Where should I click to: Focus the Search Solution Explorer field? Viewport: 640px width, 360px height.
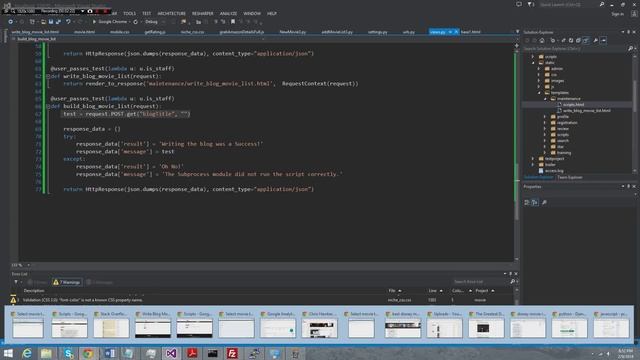(575, 49)
